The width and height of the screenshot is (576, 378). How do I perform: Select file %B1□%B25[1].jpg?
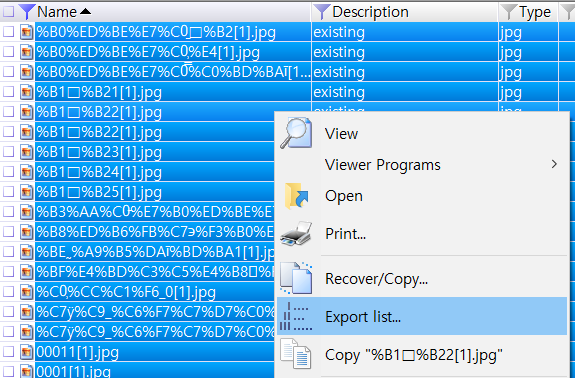(x=99, y=192)
